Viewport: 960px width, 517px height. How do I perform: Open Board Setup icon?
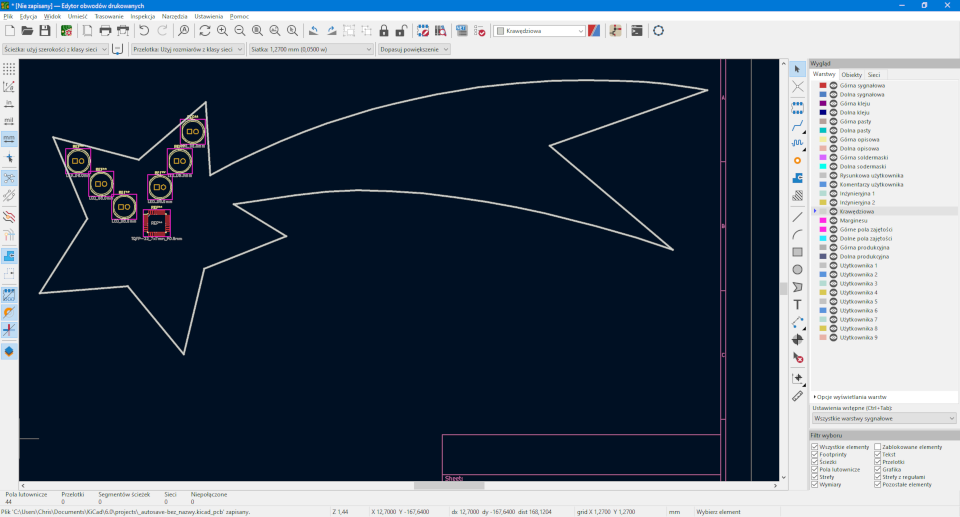(66, 31)
